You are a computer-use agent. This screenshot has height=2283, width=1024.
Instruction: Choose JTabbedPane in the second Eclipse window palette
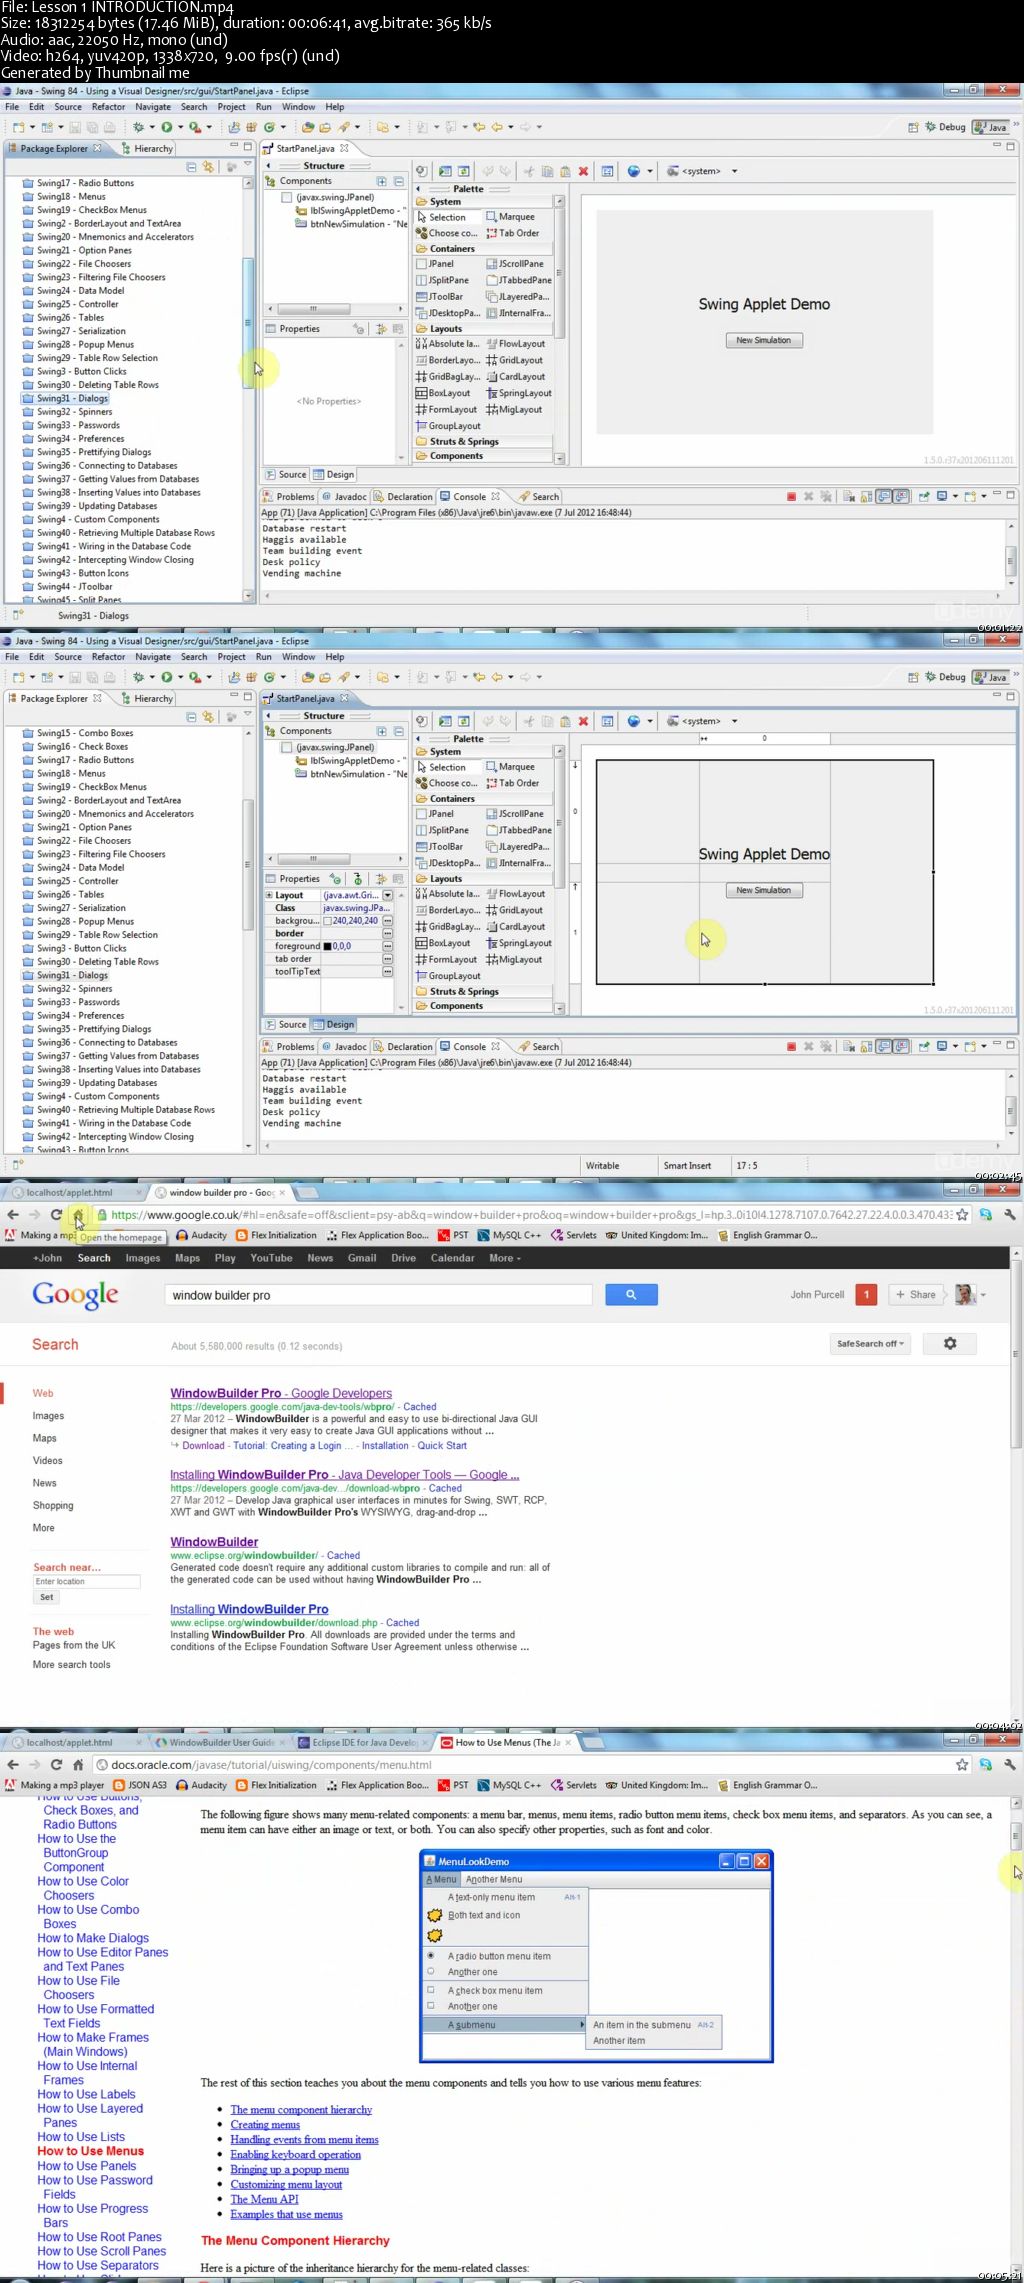[519, 830]
